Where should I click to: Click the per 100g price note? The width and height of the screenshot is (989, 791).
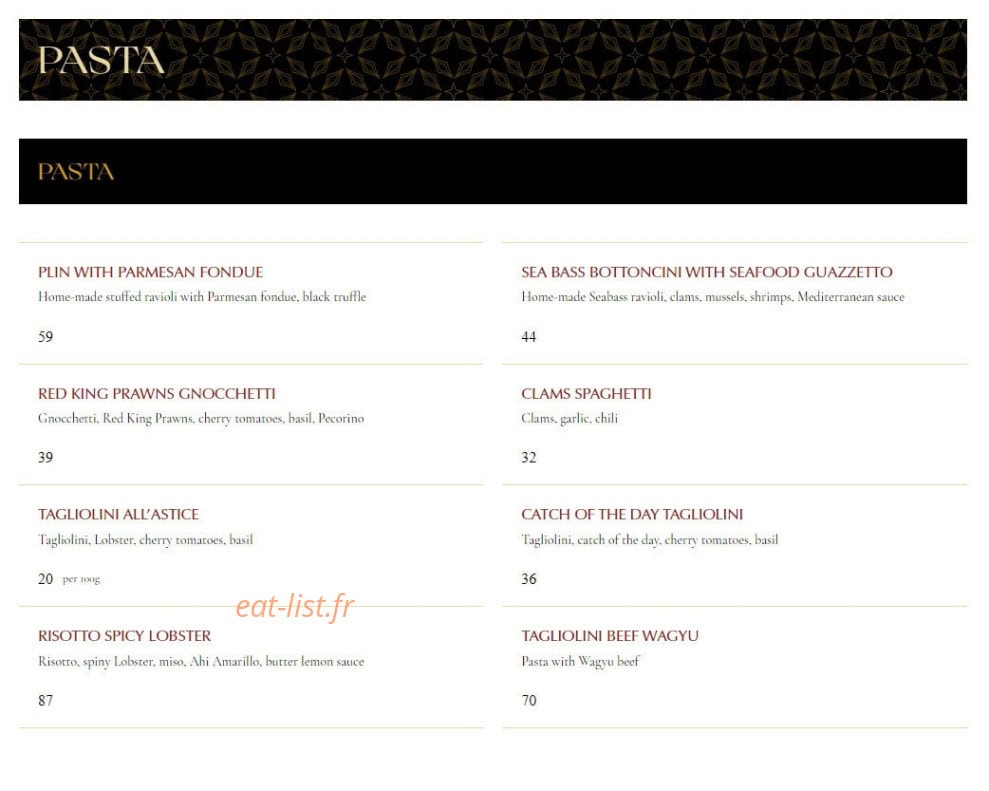click(x=81, y=579)
